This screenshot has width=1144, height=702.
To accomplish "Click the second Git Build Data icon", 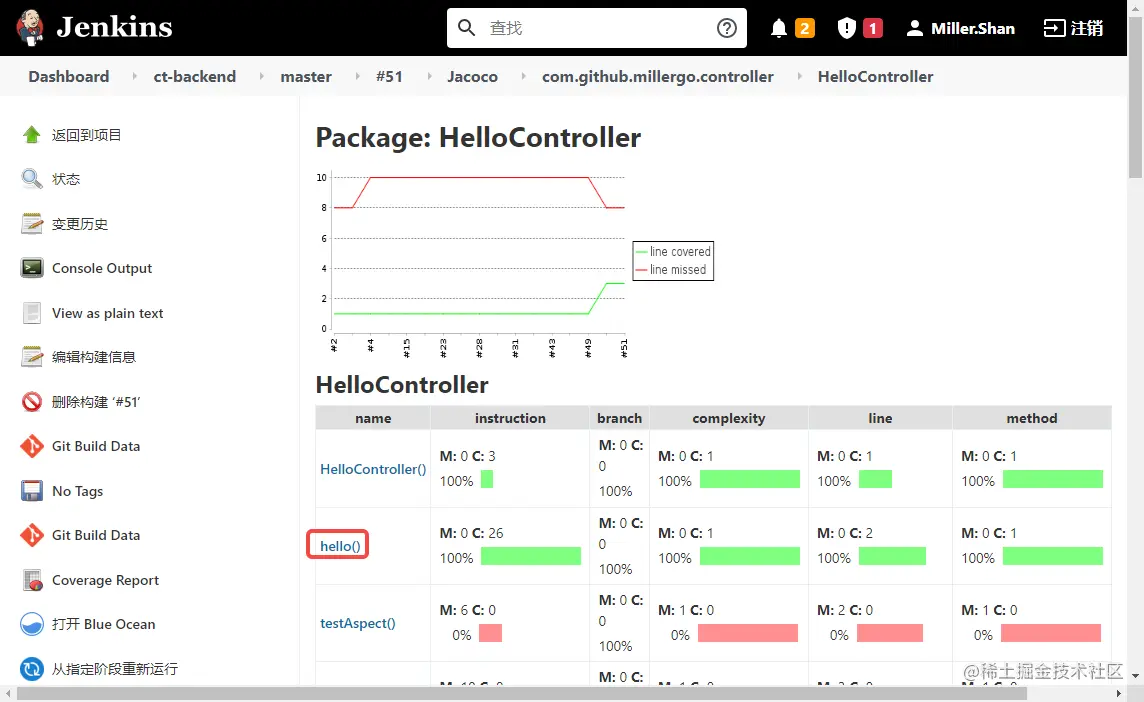I will 31,535.
